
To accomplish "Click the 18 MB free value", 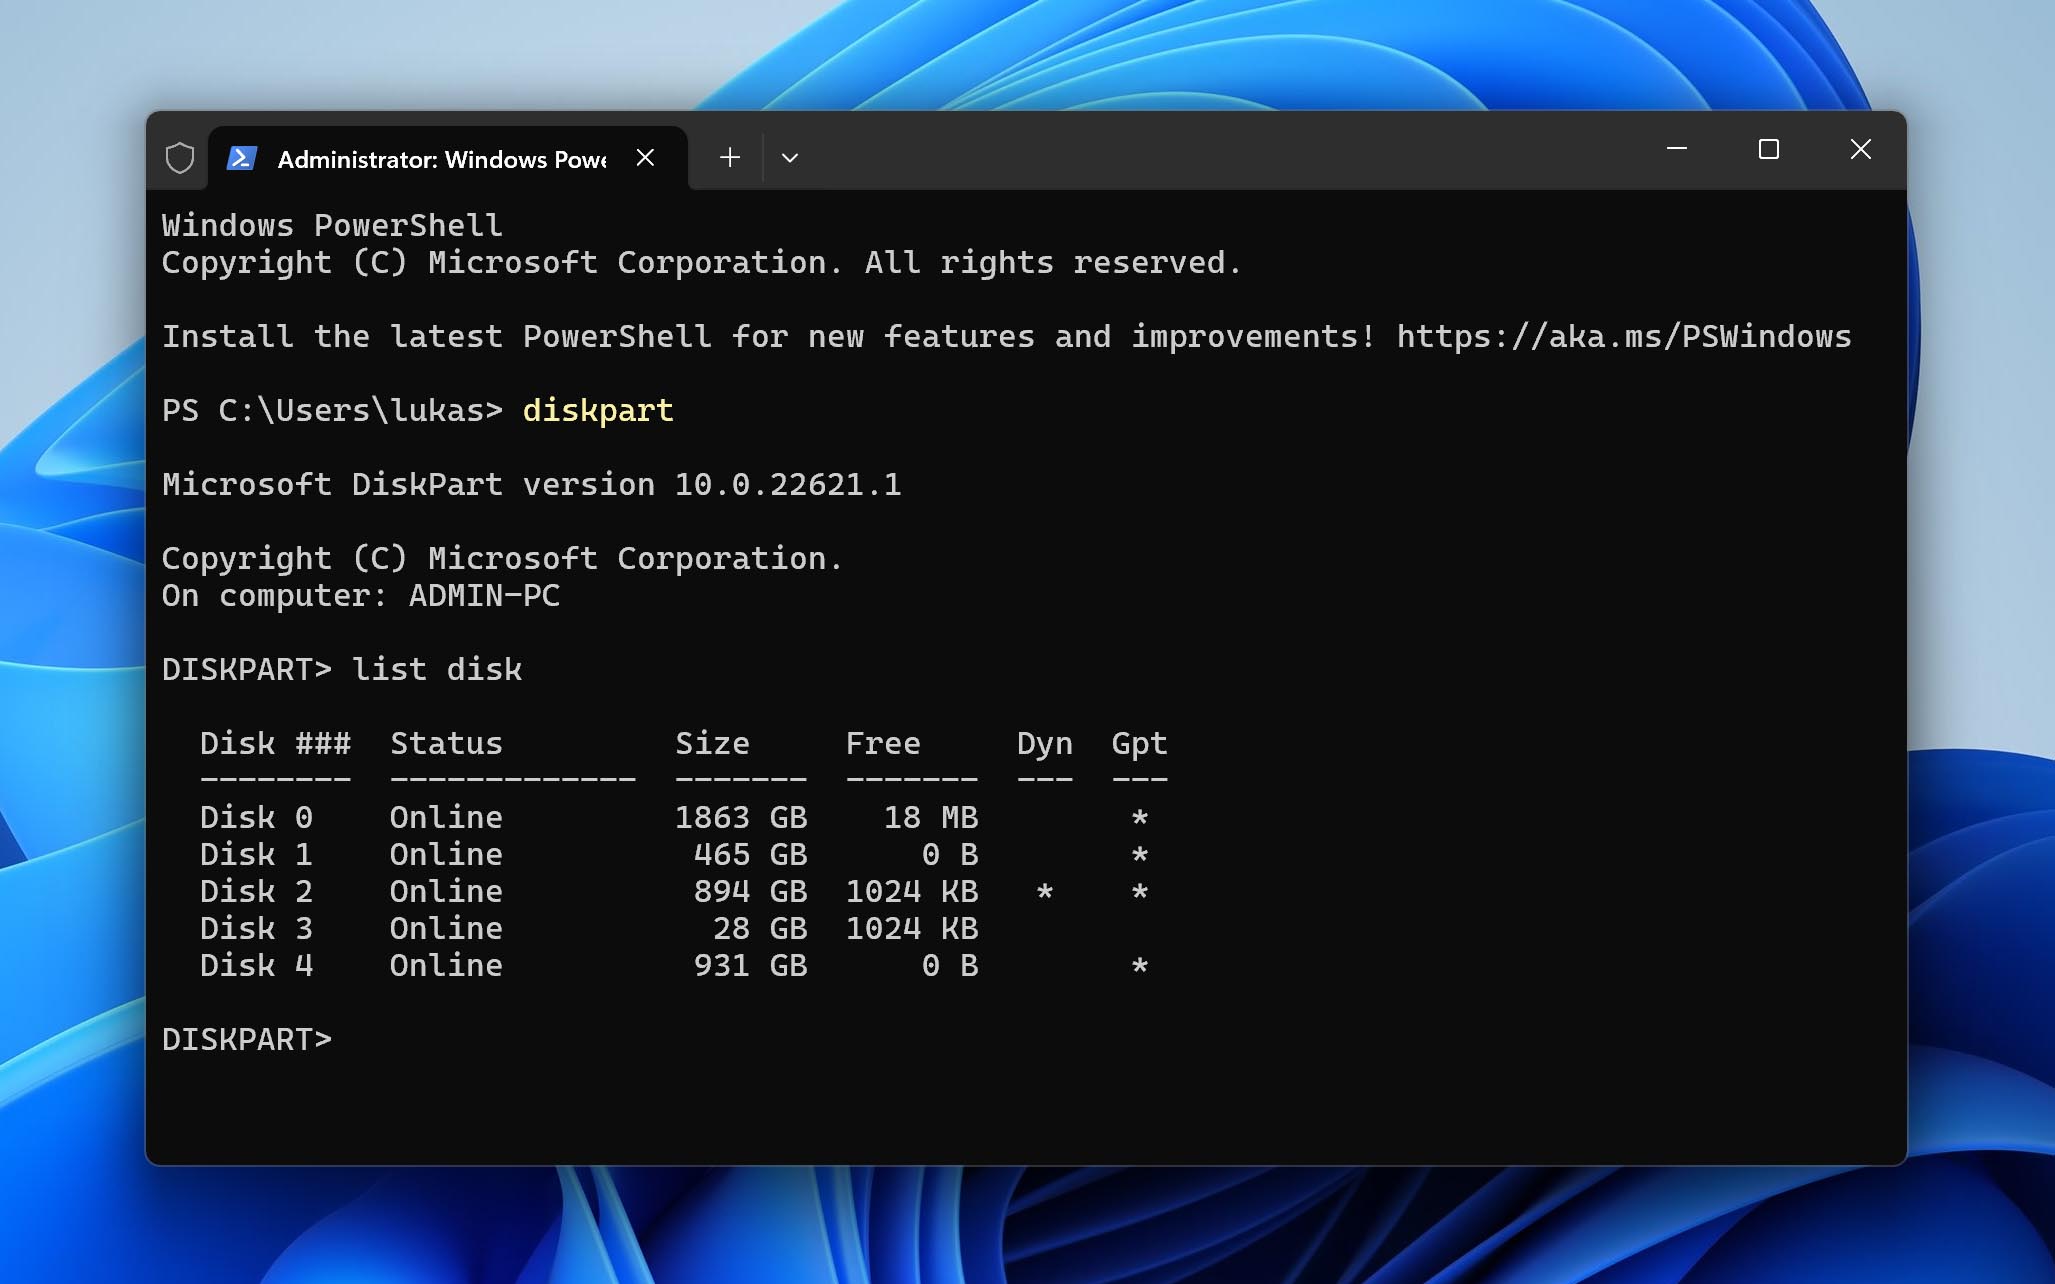I will (931, 817).
